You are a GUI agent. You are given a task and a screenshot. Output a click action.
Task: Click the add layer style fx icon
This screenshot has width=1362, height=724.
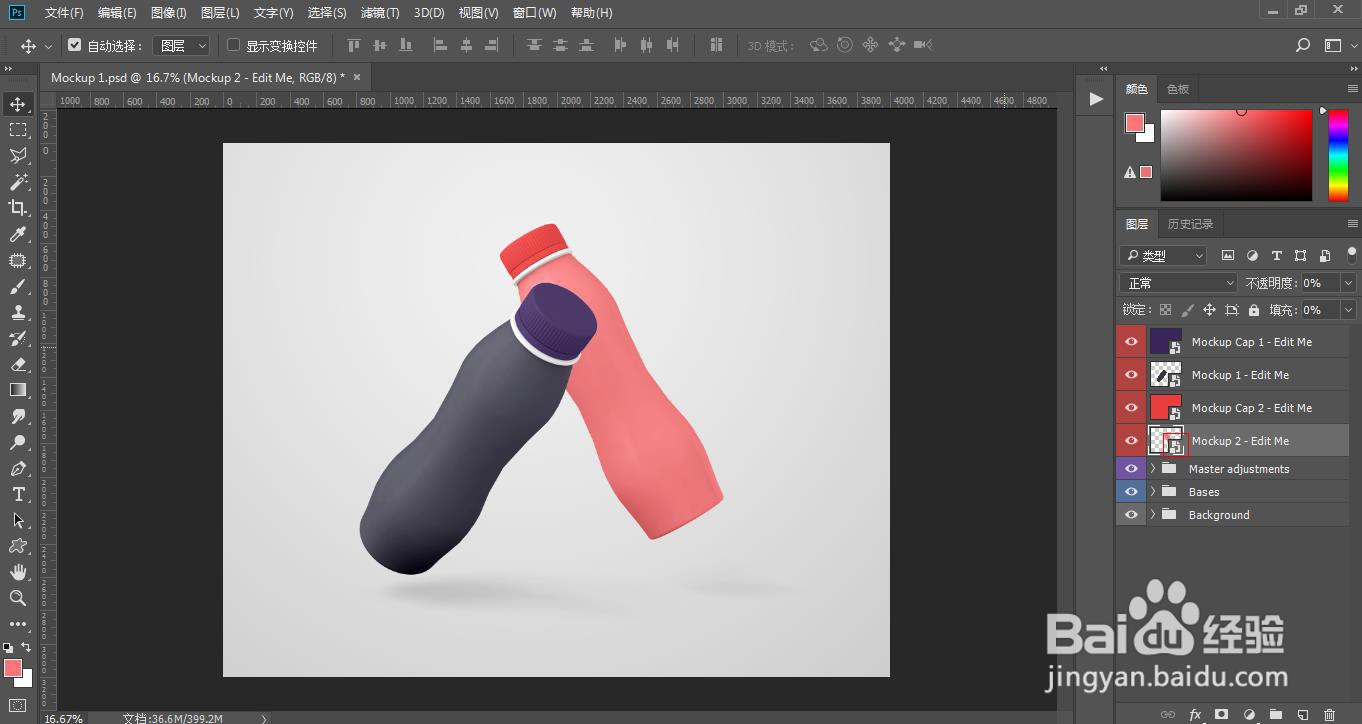tap(1195, 715)
